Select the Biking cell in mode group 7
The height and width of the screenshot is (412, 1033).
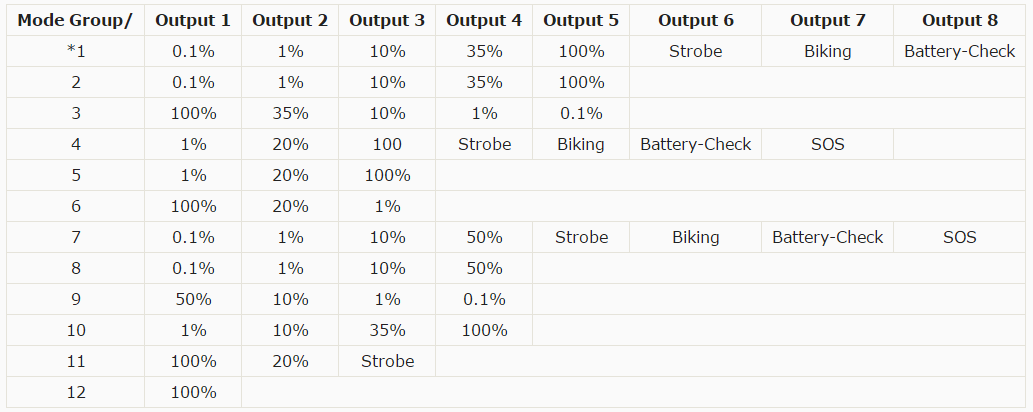[x=695, y=237]
